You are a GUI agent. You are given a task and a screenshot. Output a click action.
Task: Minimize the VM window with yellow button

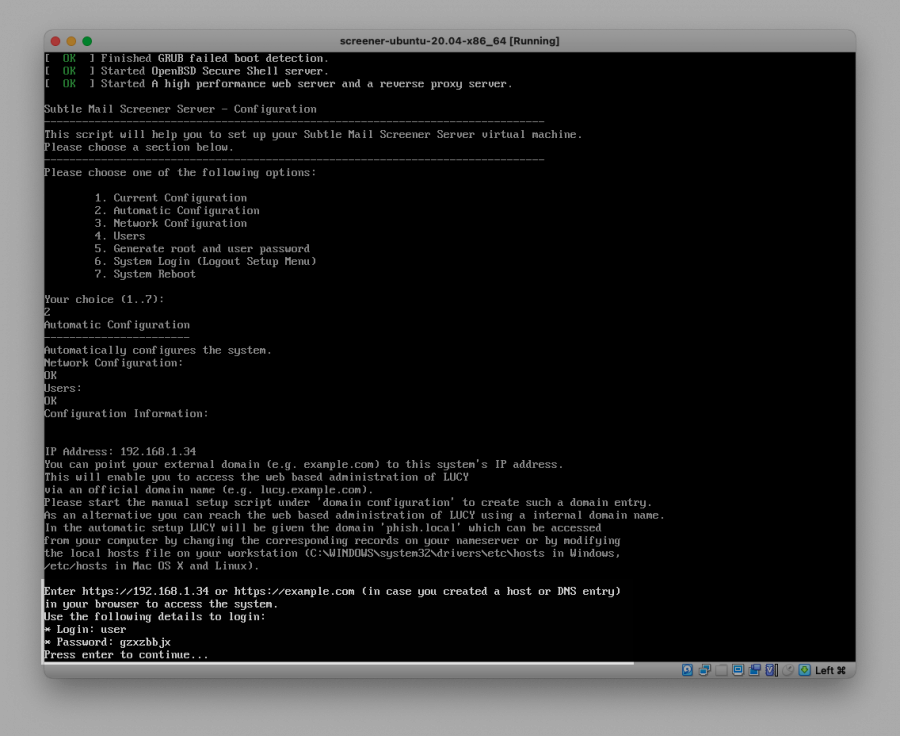tap(71, 41)
